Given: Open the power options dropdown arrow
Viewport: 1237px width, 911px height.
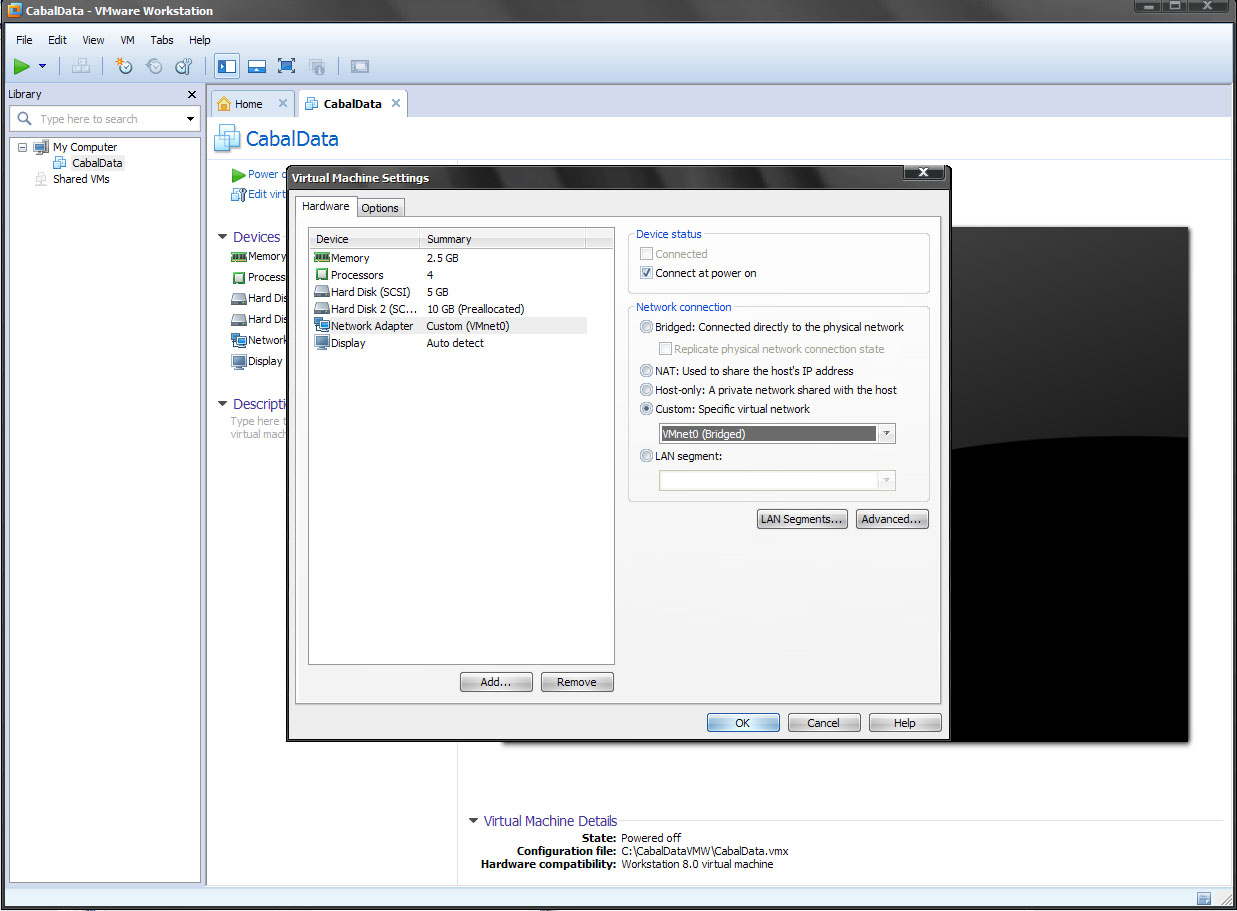Looking at the screenshot, I should [42, 66].
